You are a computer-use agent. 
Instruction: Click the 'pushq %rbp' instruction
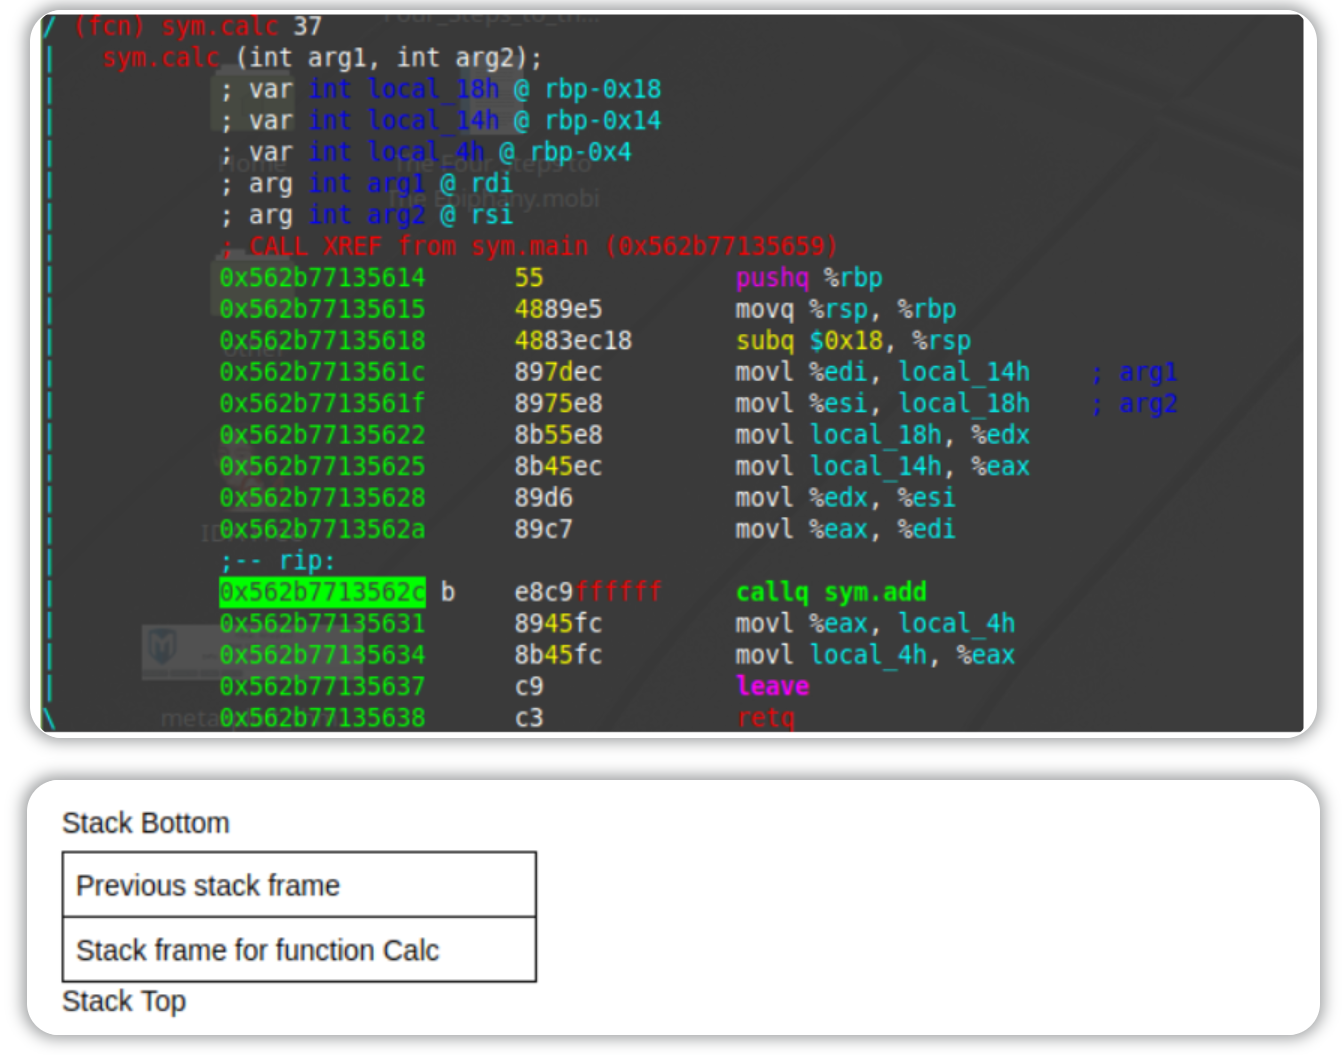[x=809, y=278]
